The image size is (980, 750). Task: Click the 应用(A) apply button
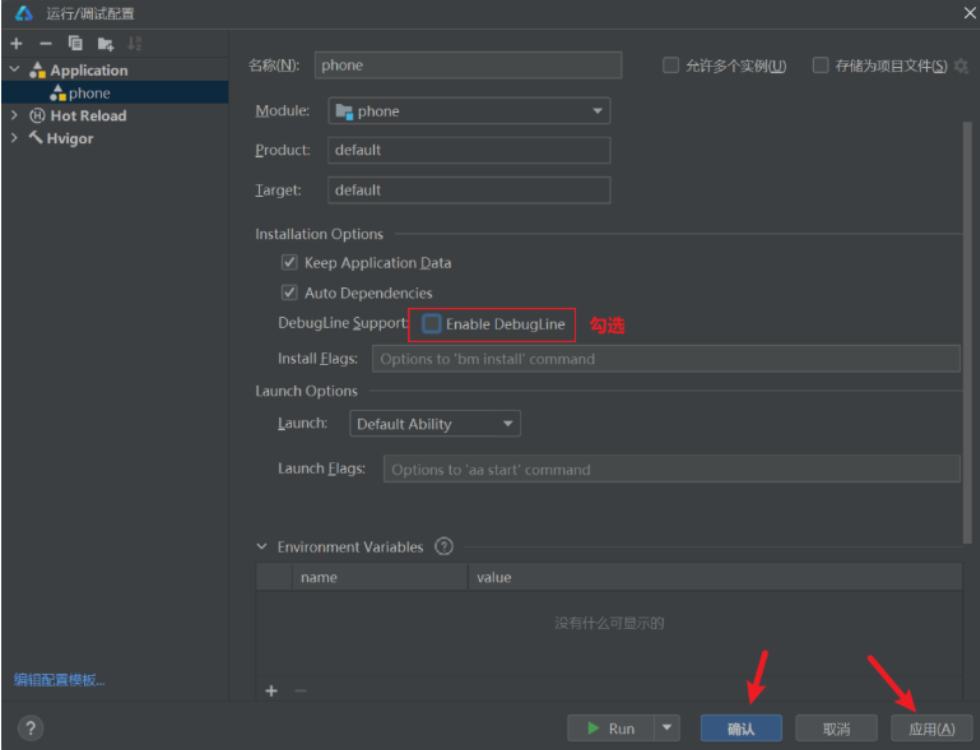pyautogui.click(x=931, y=728)
